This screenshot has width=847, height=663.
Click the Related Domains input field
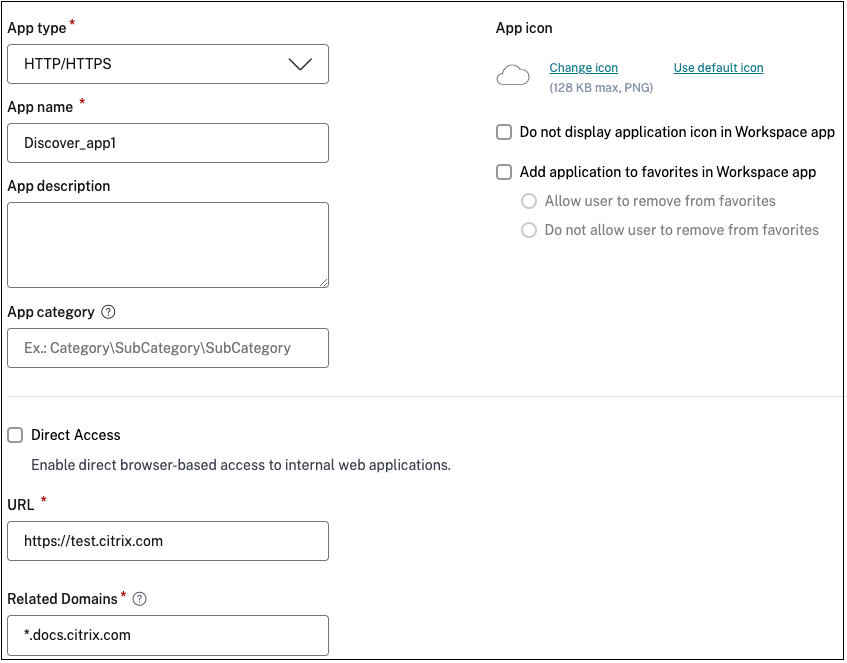167,635
